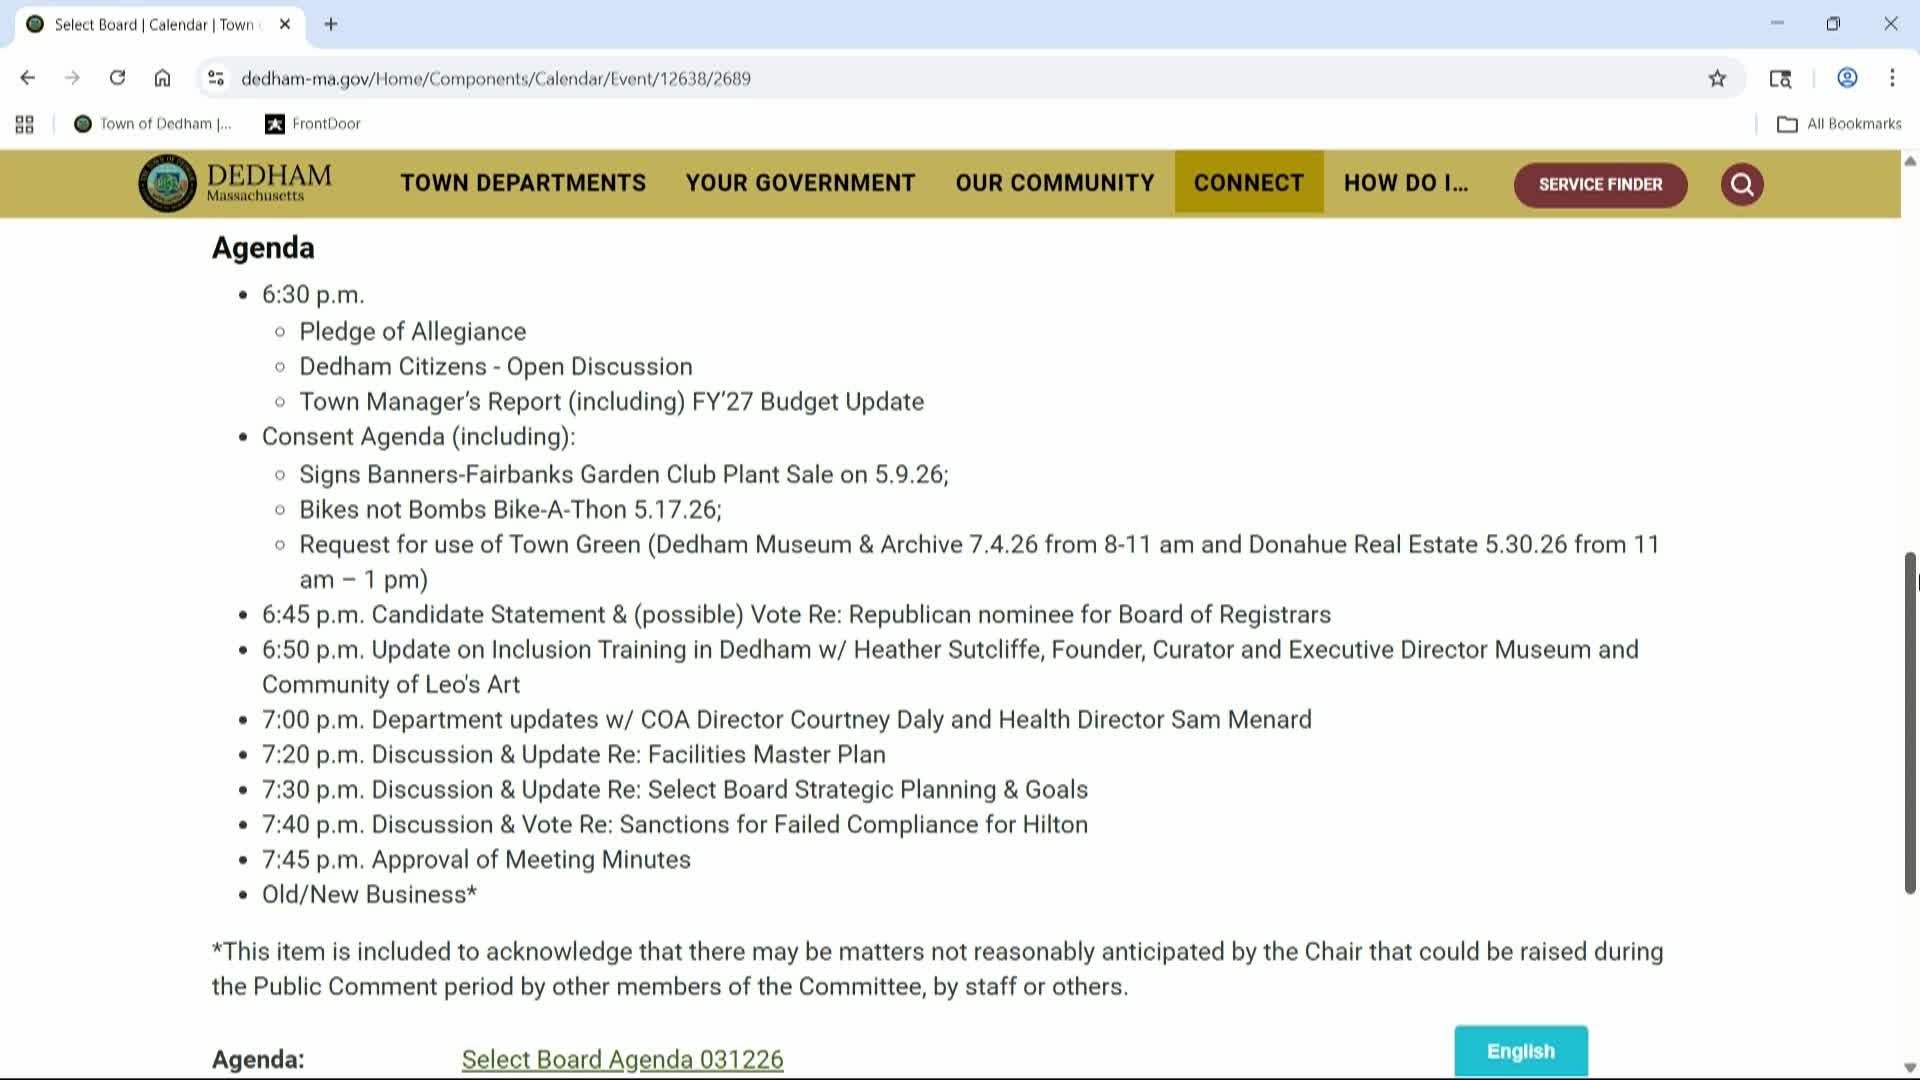The width and height of the screenshot is (1920, 1080).
Task: Open the browser home icon
Action: 163,77
